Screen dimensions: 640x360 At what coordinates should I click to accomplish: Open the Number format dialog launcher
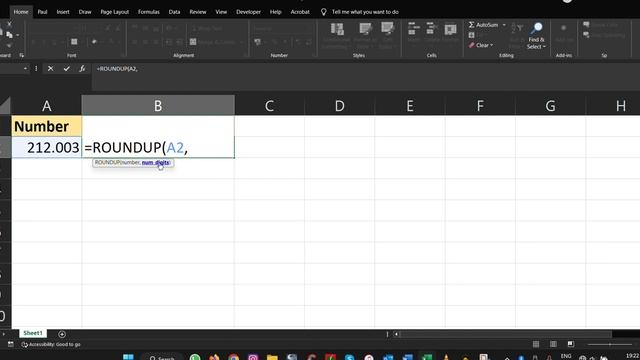pos(314,55)
